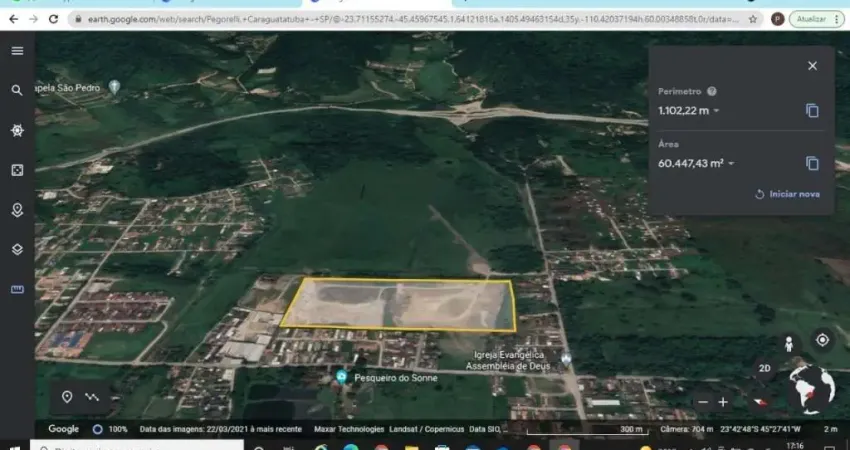Zoom in with the plus button
Screen dimensions: 850x450
[723, 402]
